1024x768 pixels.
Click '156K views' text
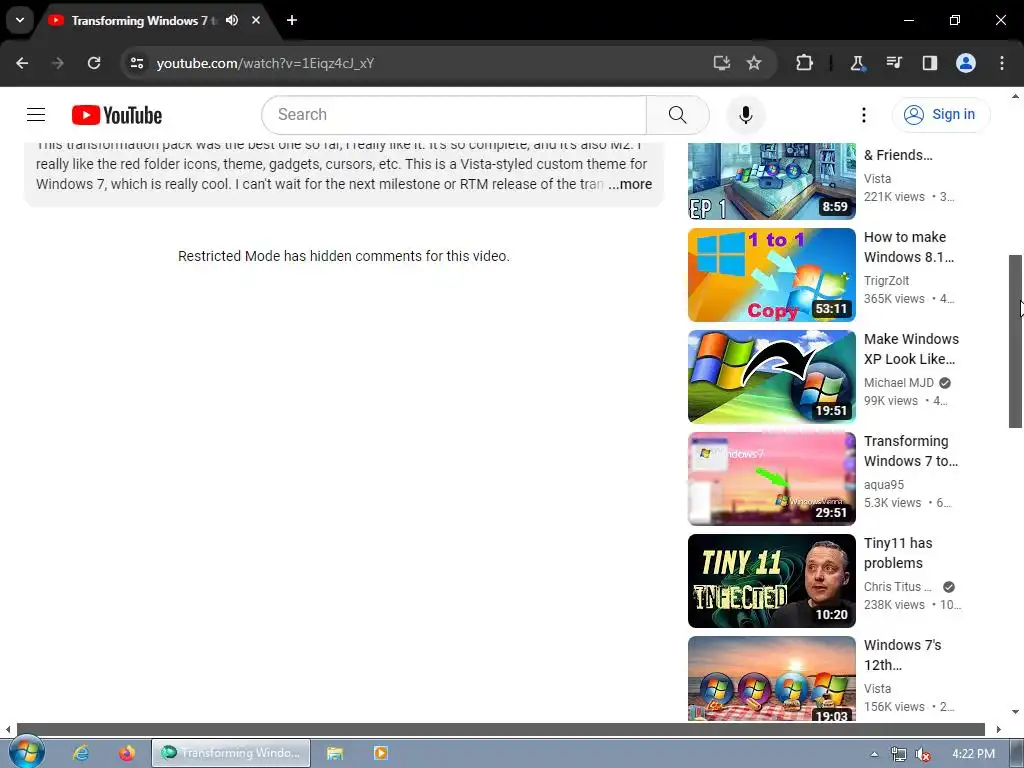tap(894, 707)
